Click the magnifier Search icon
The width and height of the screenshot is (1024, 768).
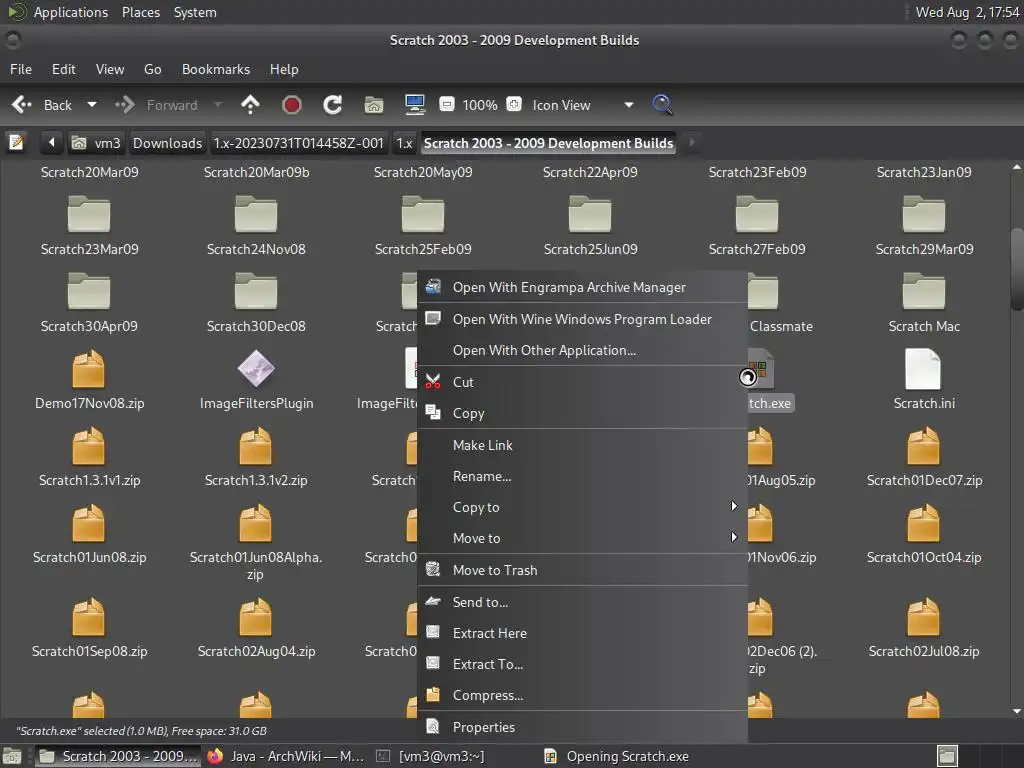662,104
